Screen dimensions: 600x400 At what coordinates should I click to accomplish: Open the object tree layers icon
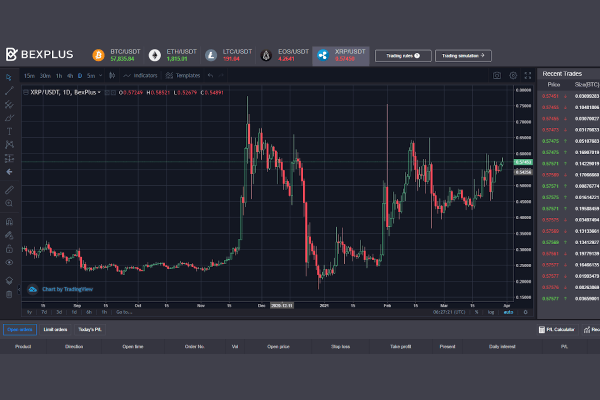click(x=9, y=281)
